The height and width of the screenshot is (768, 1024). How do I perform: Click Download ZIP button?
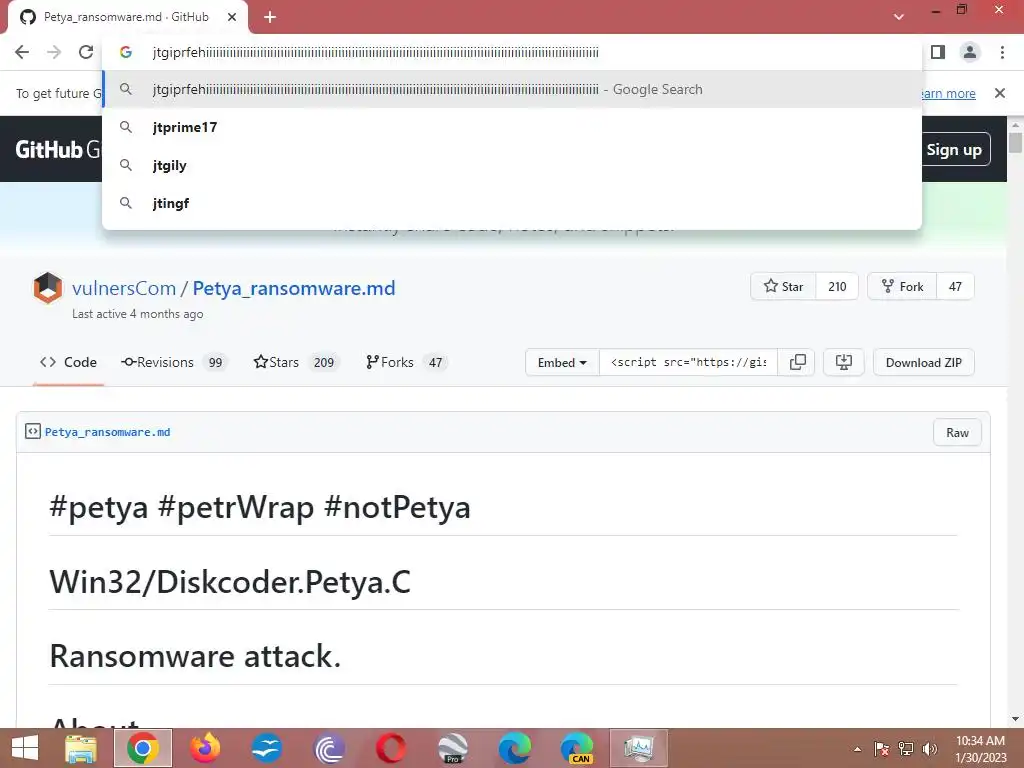click(923, 362)
